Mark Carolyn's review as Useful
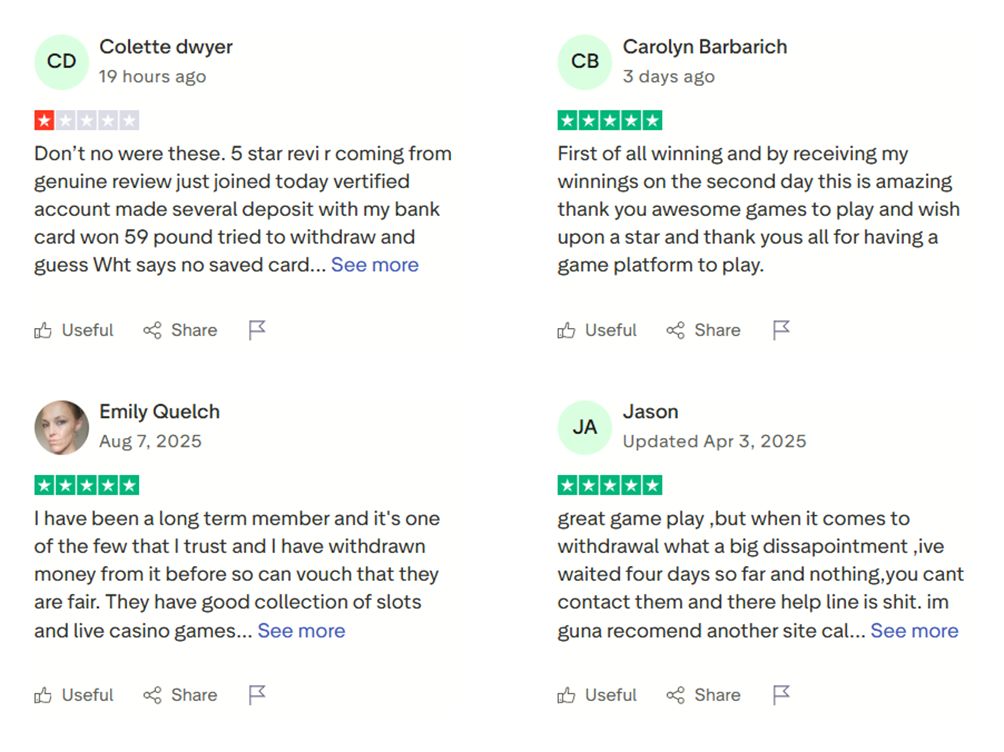The width and height of the screenshot is (1004, 752). point(611,329)
